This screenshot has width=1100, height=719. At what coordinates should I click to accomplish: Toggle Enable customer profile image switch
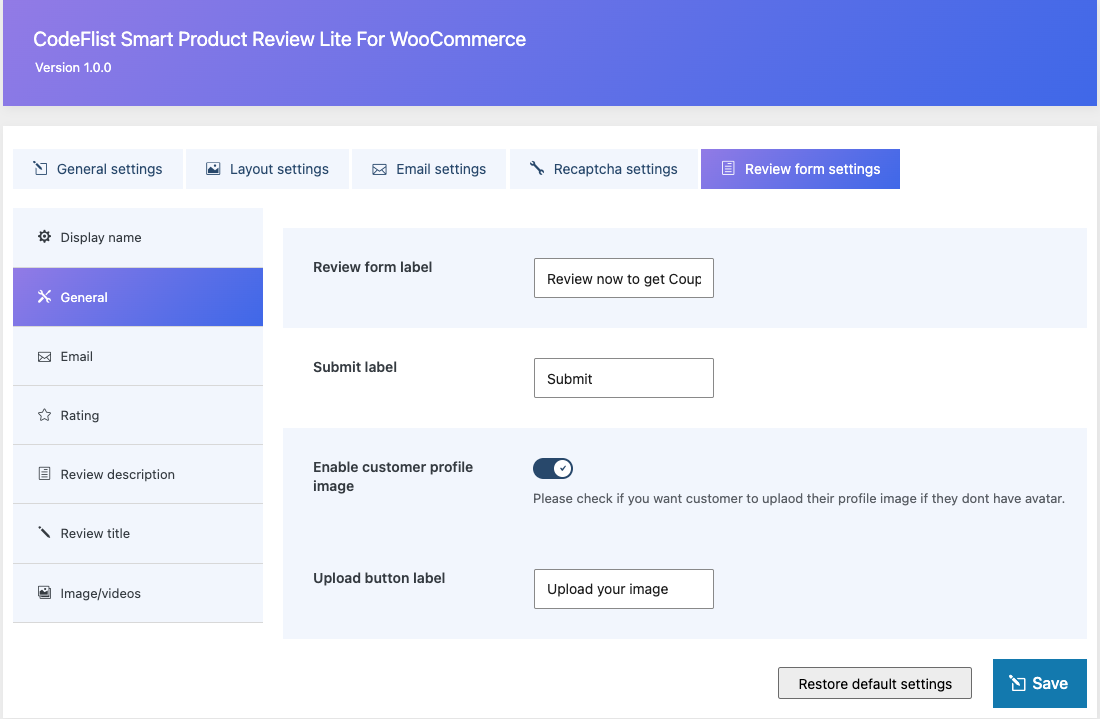(553, 468)
